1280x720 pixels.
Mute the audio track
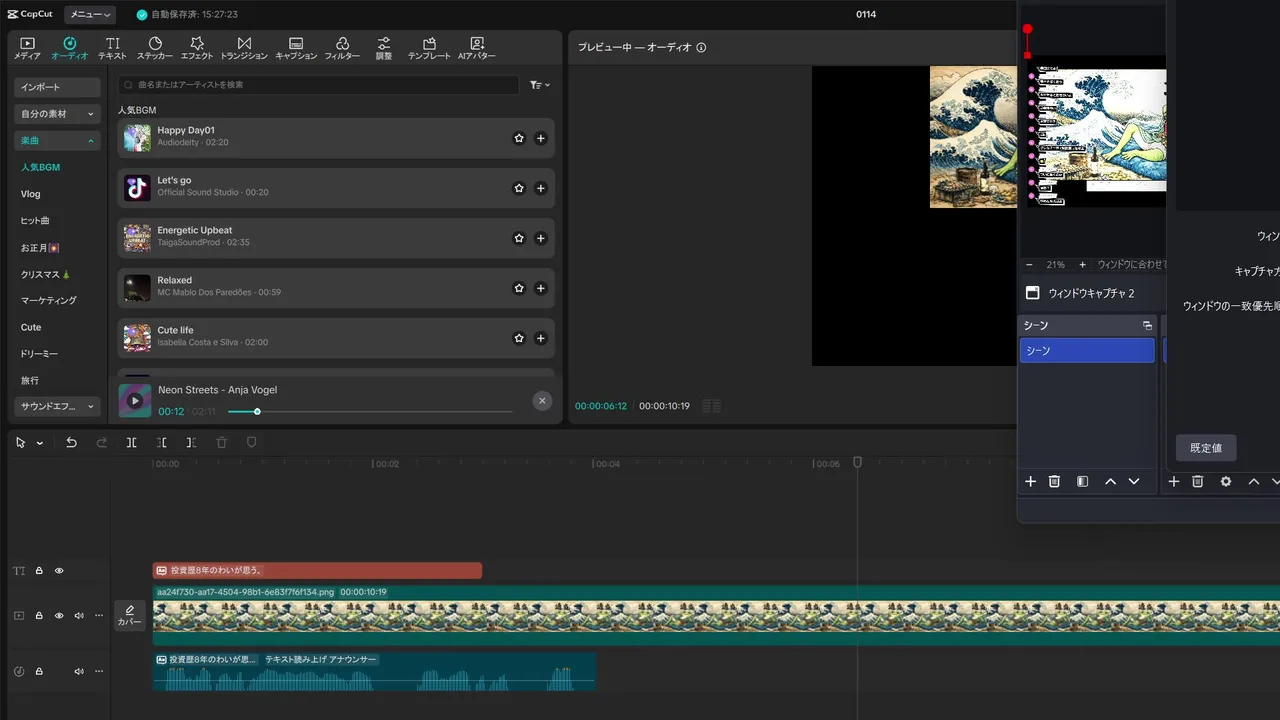pos(79,672)
